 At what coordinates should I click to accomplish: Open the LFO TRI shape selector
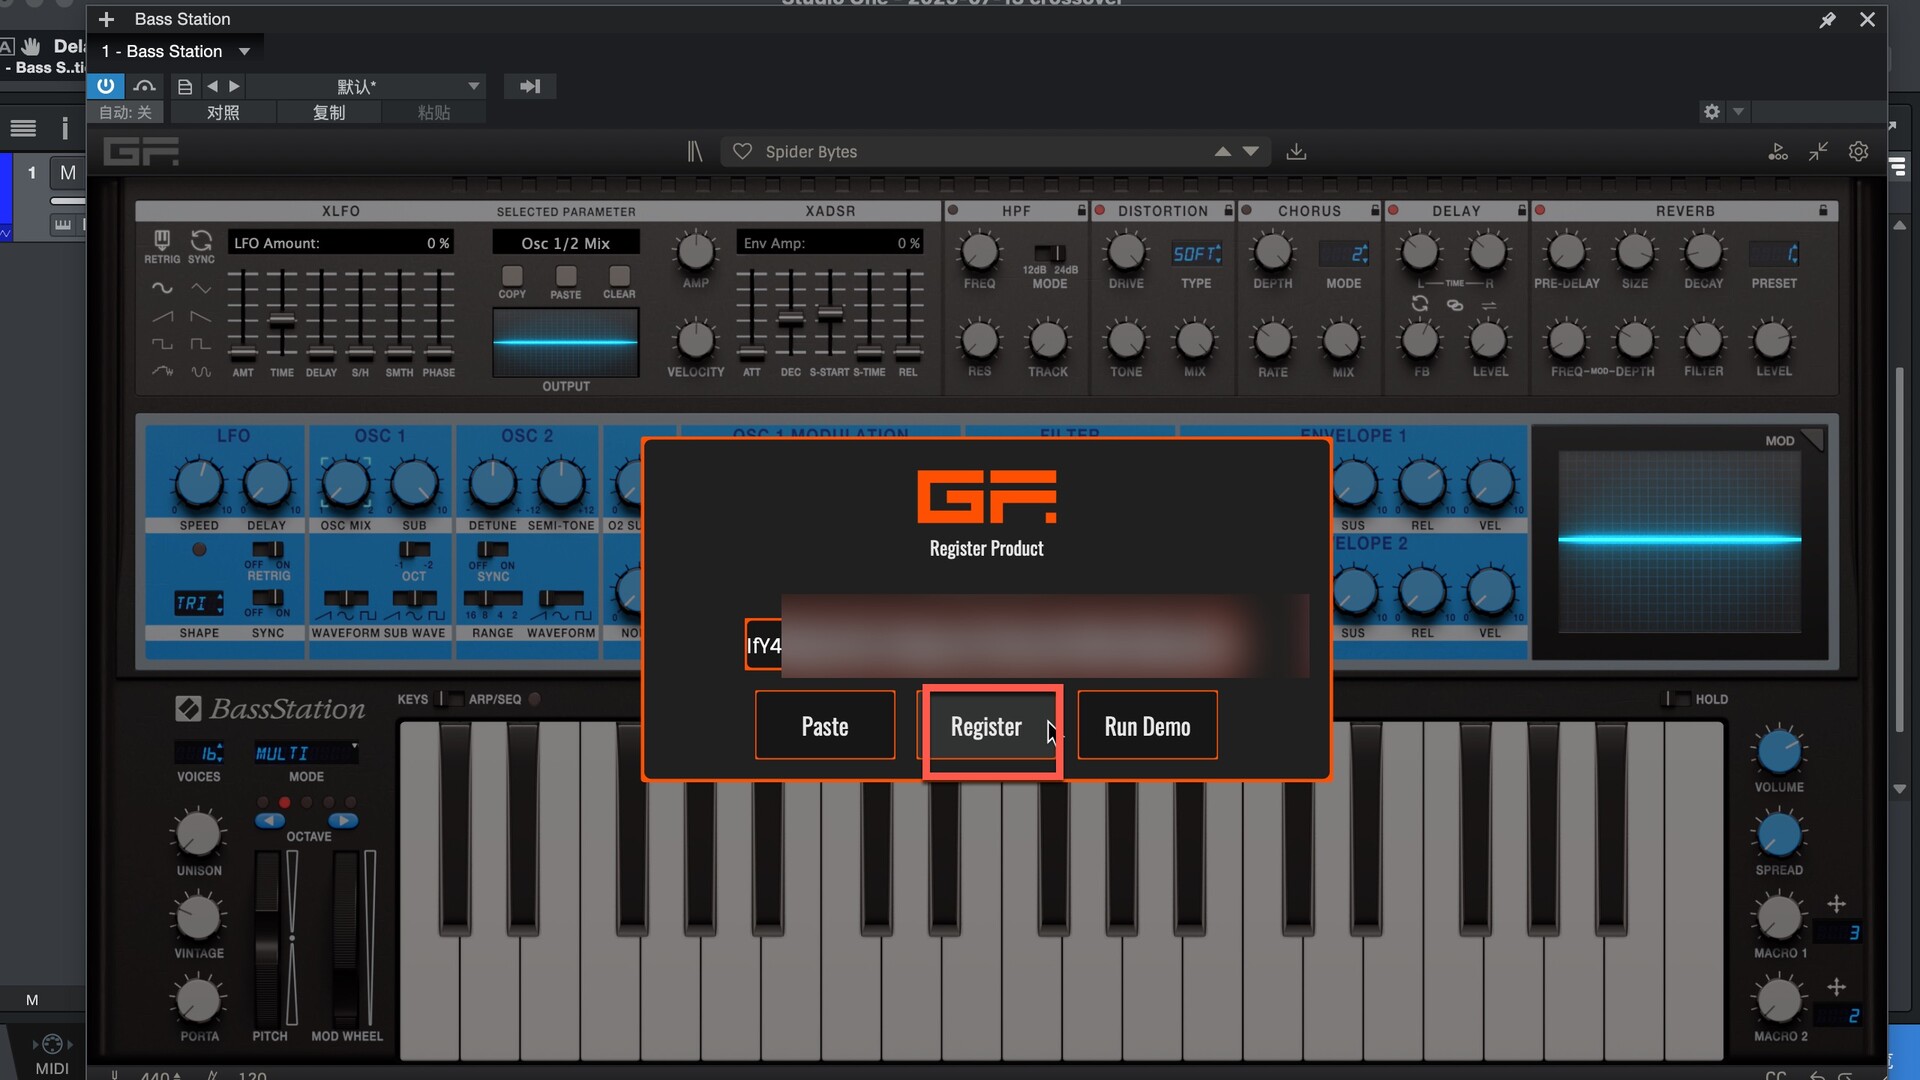(x=199, y=603)
